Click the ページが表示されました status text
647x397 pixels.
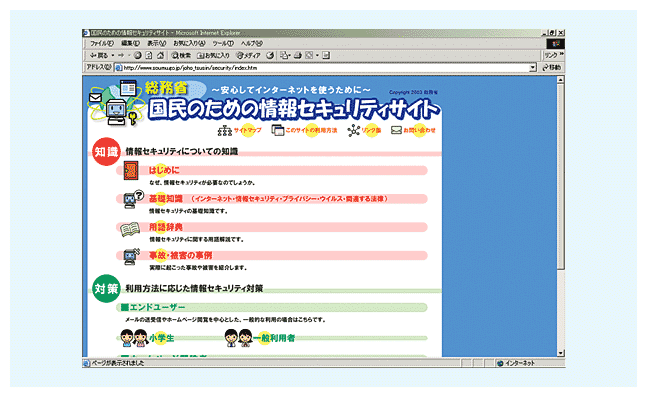(118, 363)
